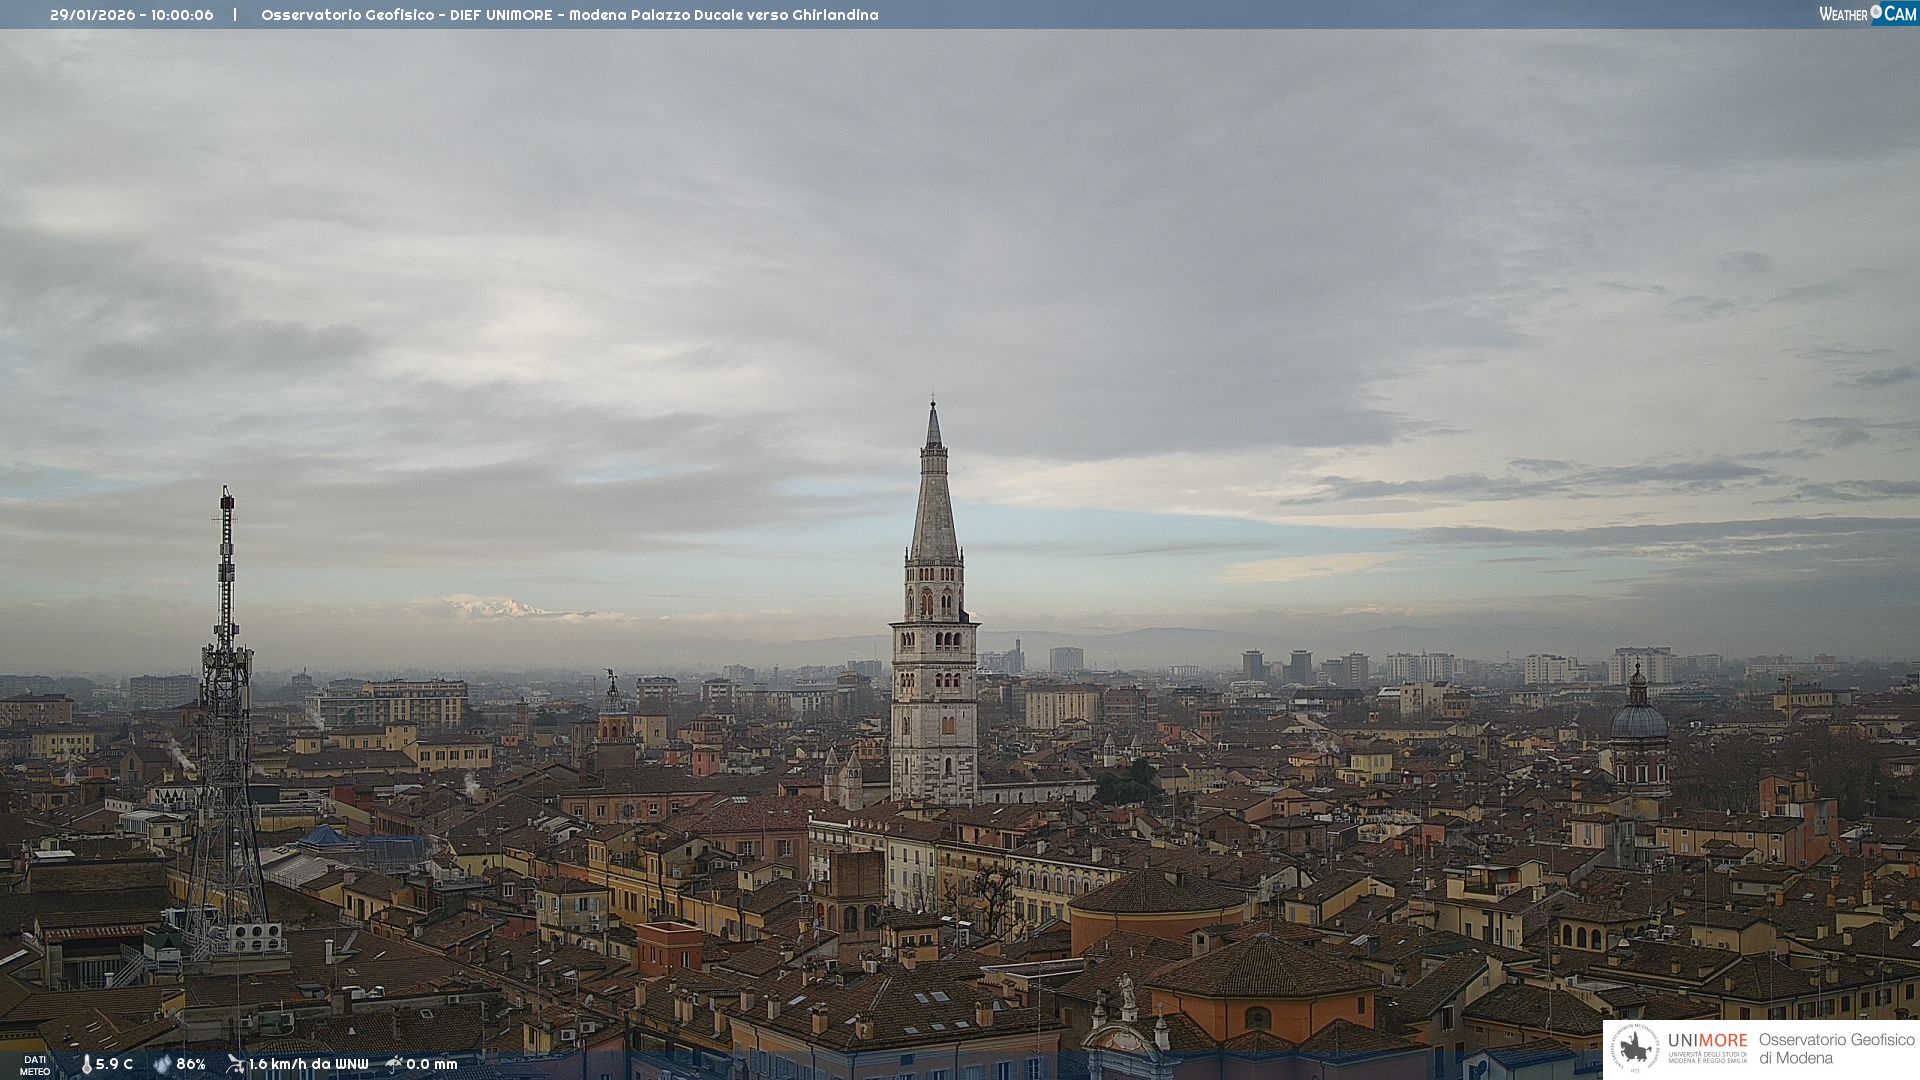
Task: Click the Osservatorio Geofisico di Modena label
Action: pyautogui.click(x=1836, y=1049)
